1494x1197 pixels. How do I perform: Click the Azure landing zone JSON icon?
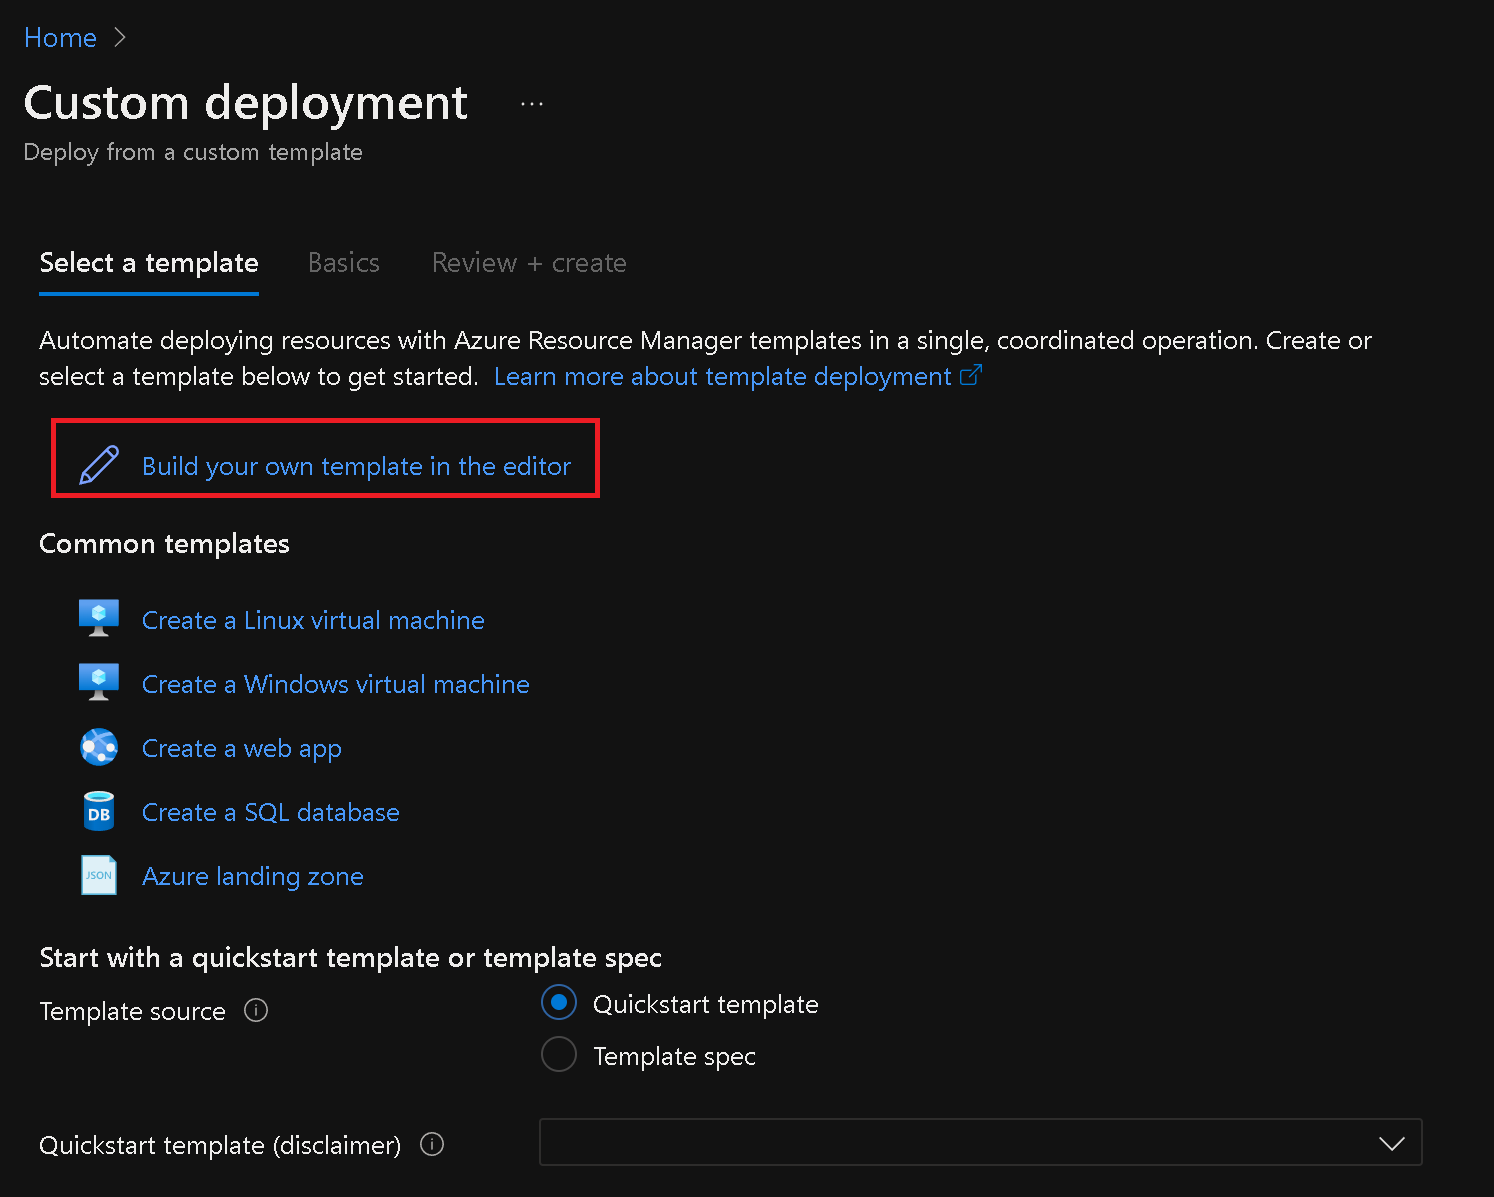[x=99, y=875]
